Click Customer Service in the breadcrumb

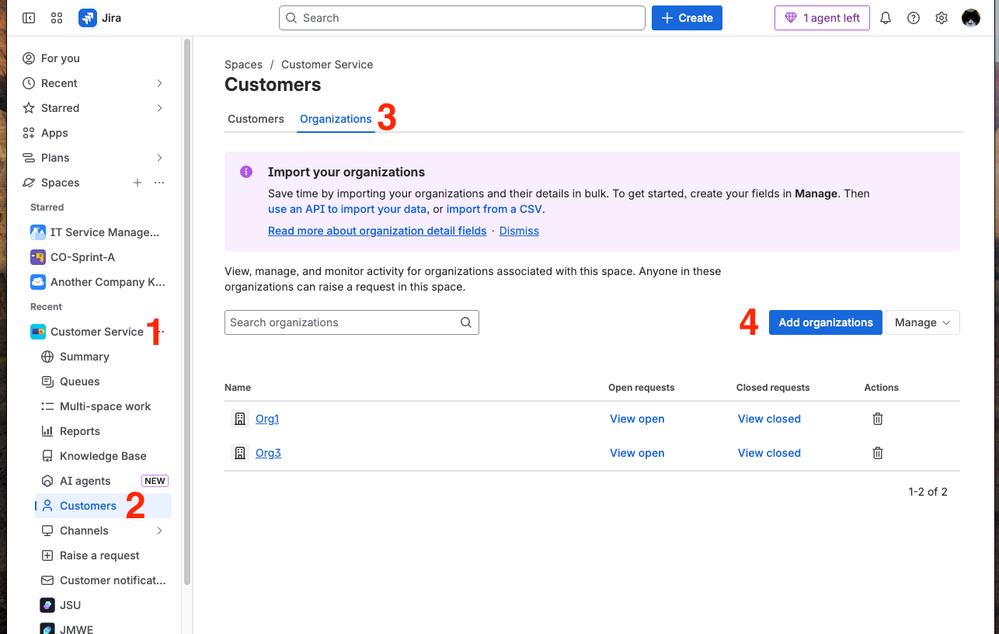coord(327,64)
